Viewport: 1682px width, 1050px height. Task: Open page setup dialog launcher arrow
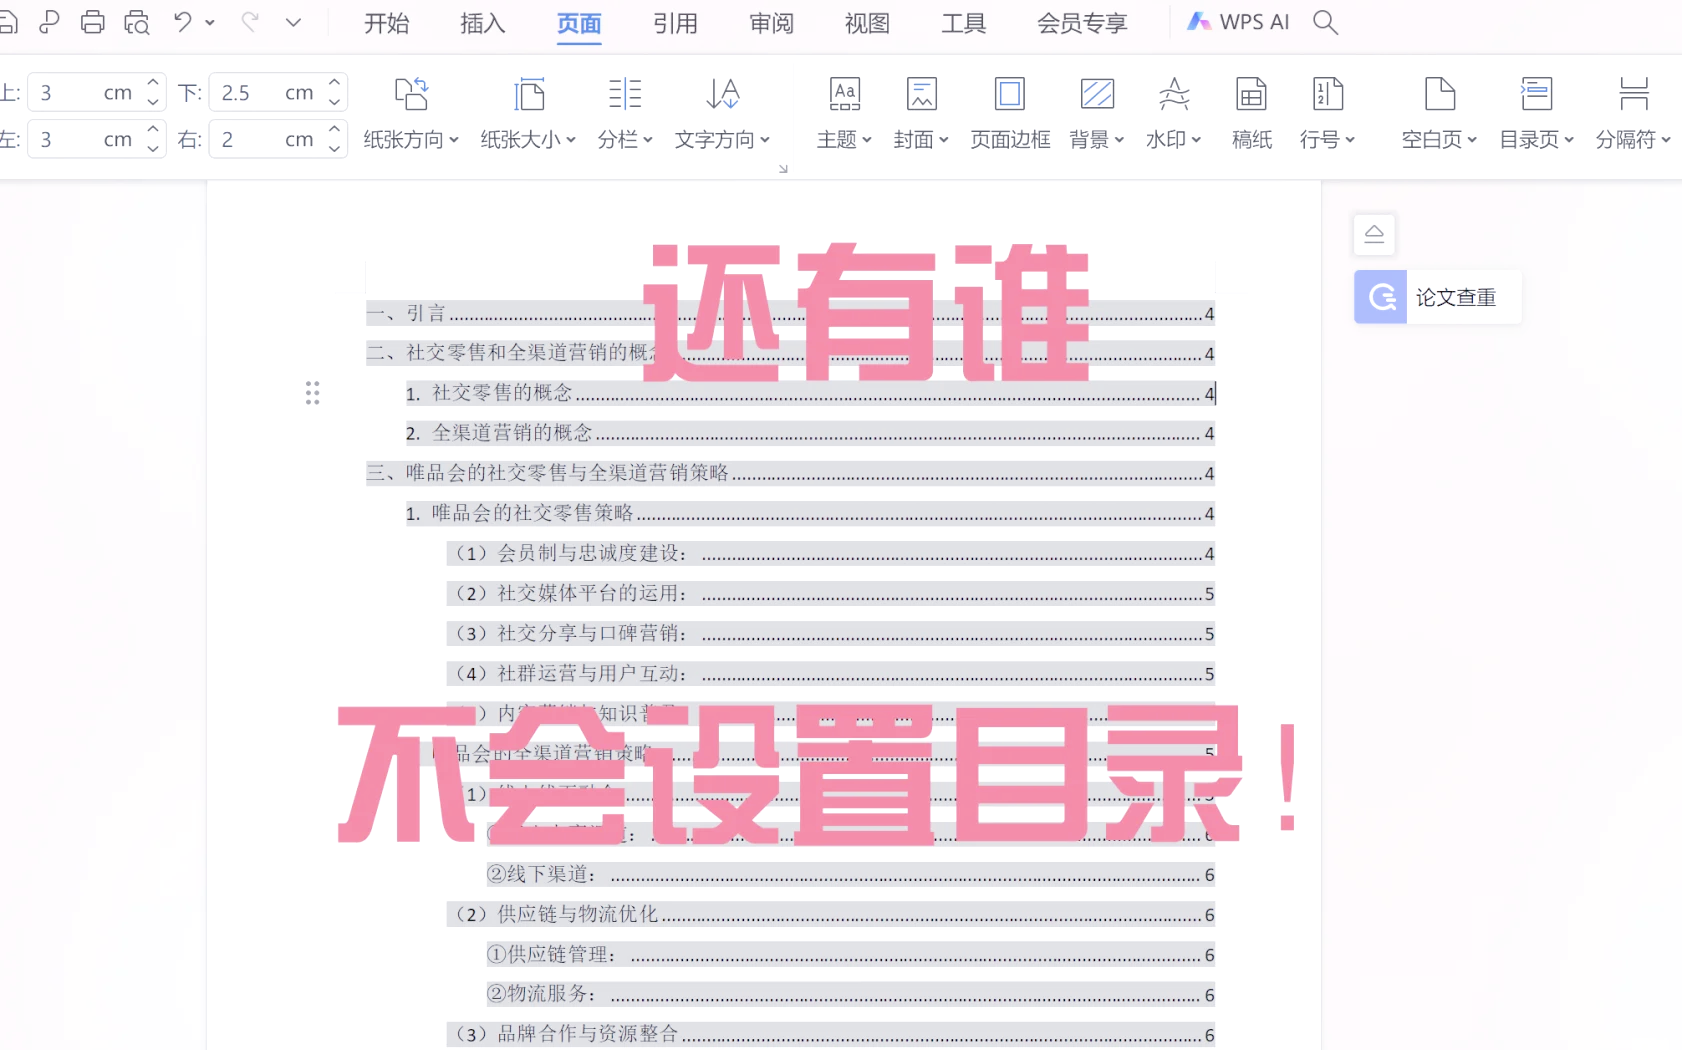click(783, 169)
